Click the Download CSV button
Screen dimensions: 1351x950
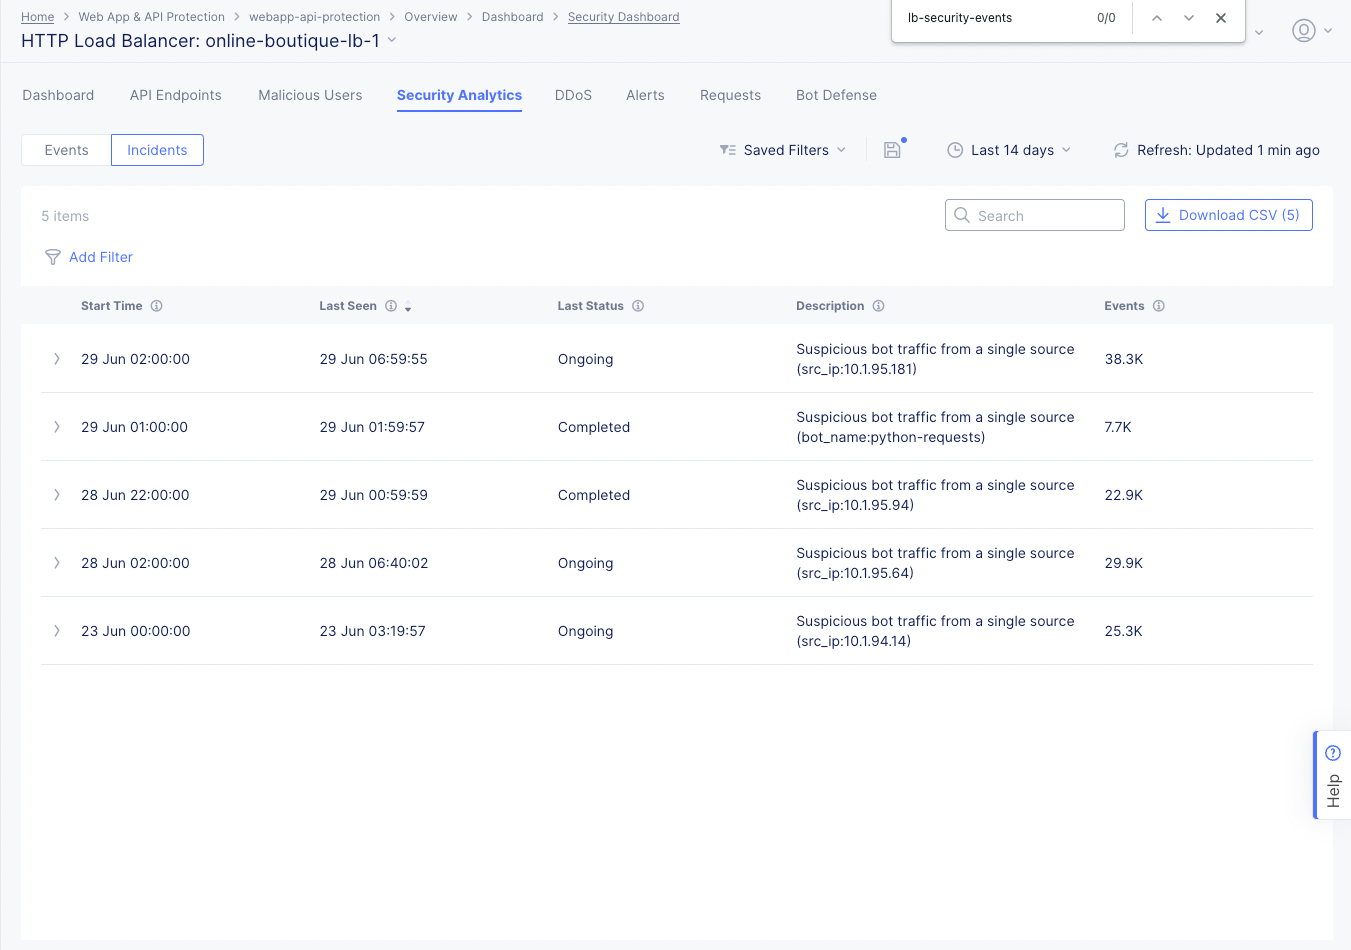pyautogui.click(x=1228, y=214)
